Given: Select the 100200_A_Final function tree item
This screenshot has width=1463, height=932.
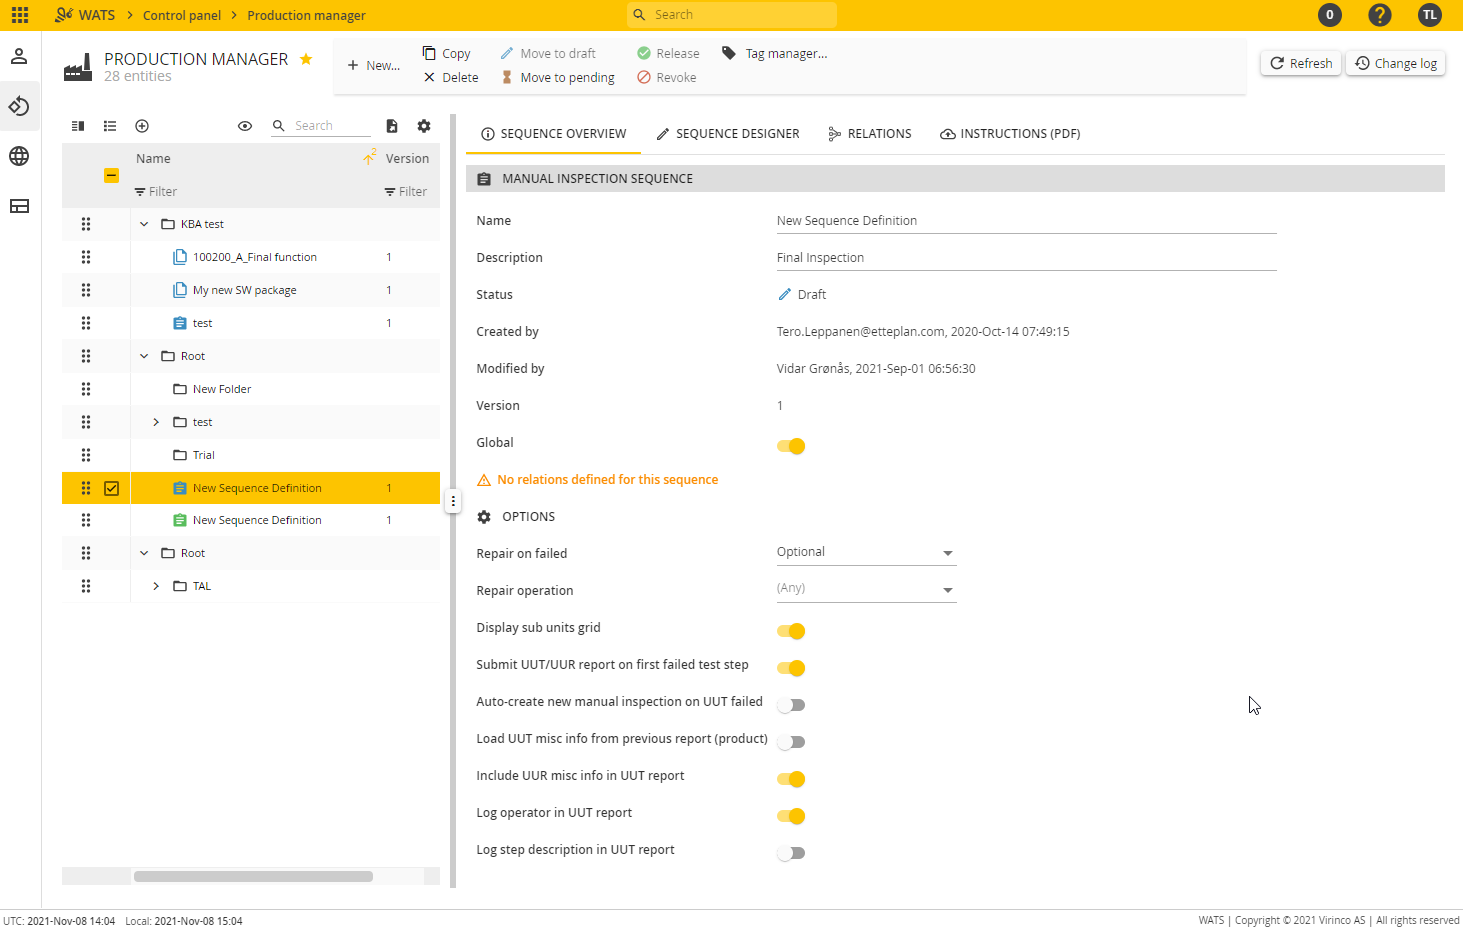Looking at the screenshot, I should pyautogui.click(x=255, y=257).
